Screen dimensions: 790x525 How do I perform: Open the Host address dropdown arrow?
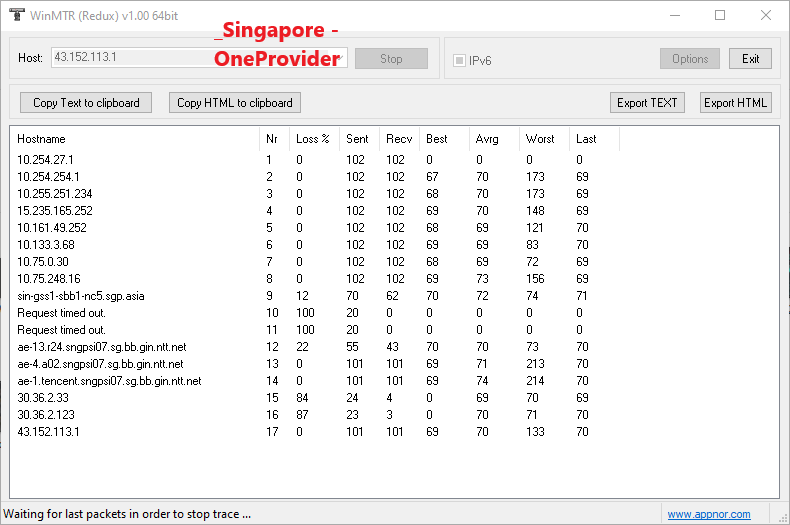click(341, 58)
